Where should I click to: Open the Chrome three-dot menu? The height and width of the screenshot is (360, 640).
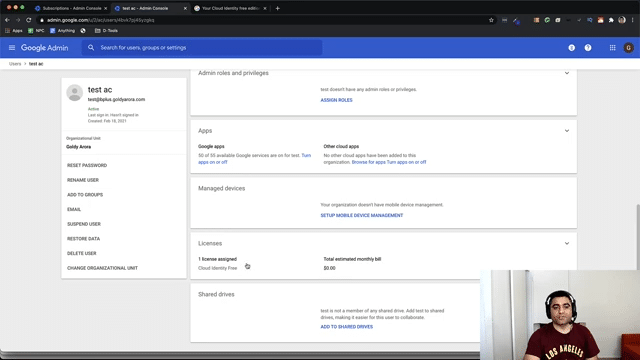tap(633, 20)
